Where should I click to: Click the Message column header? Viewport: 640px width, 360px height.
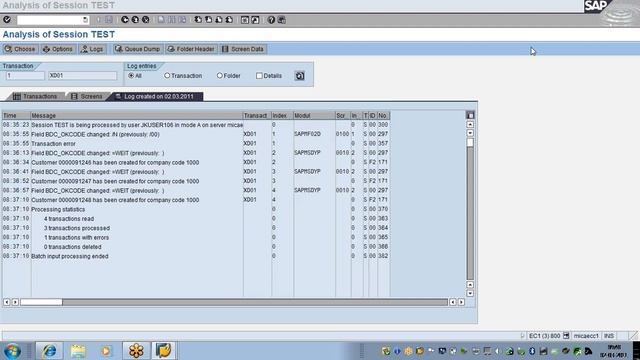(x=137, y=116)
